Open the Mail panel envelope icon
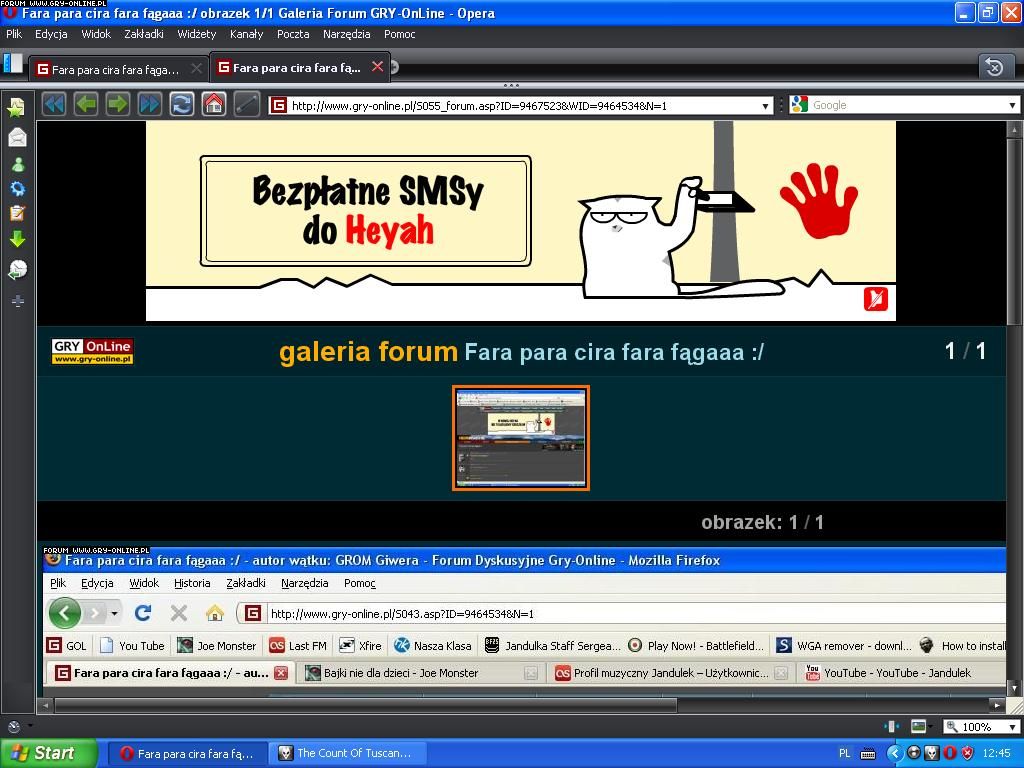This screenshot has height=768, width=1024. pos(17,137)
